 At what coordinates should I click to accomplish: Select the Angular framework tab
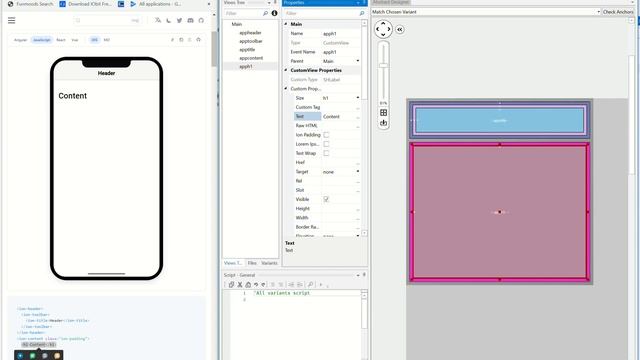(20, 40)
